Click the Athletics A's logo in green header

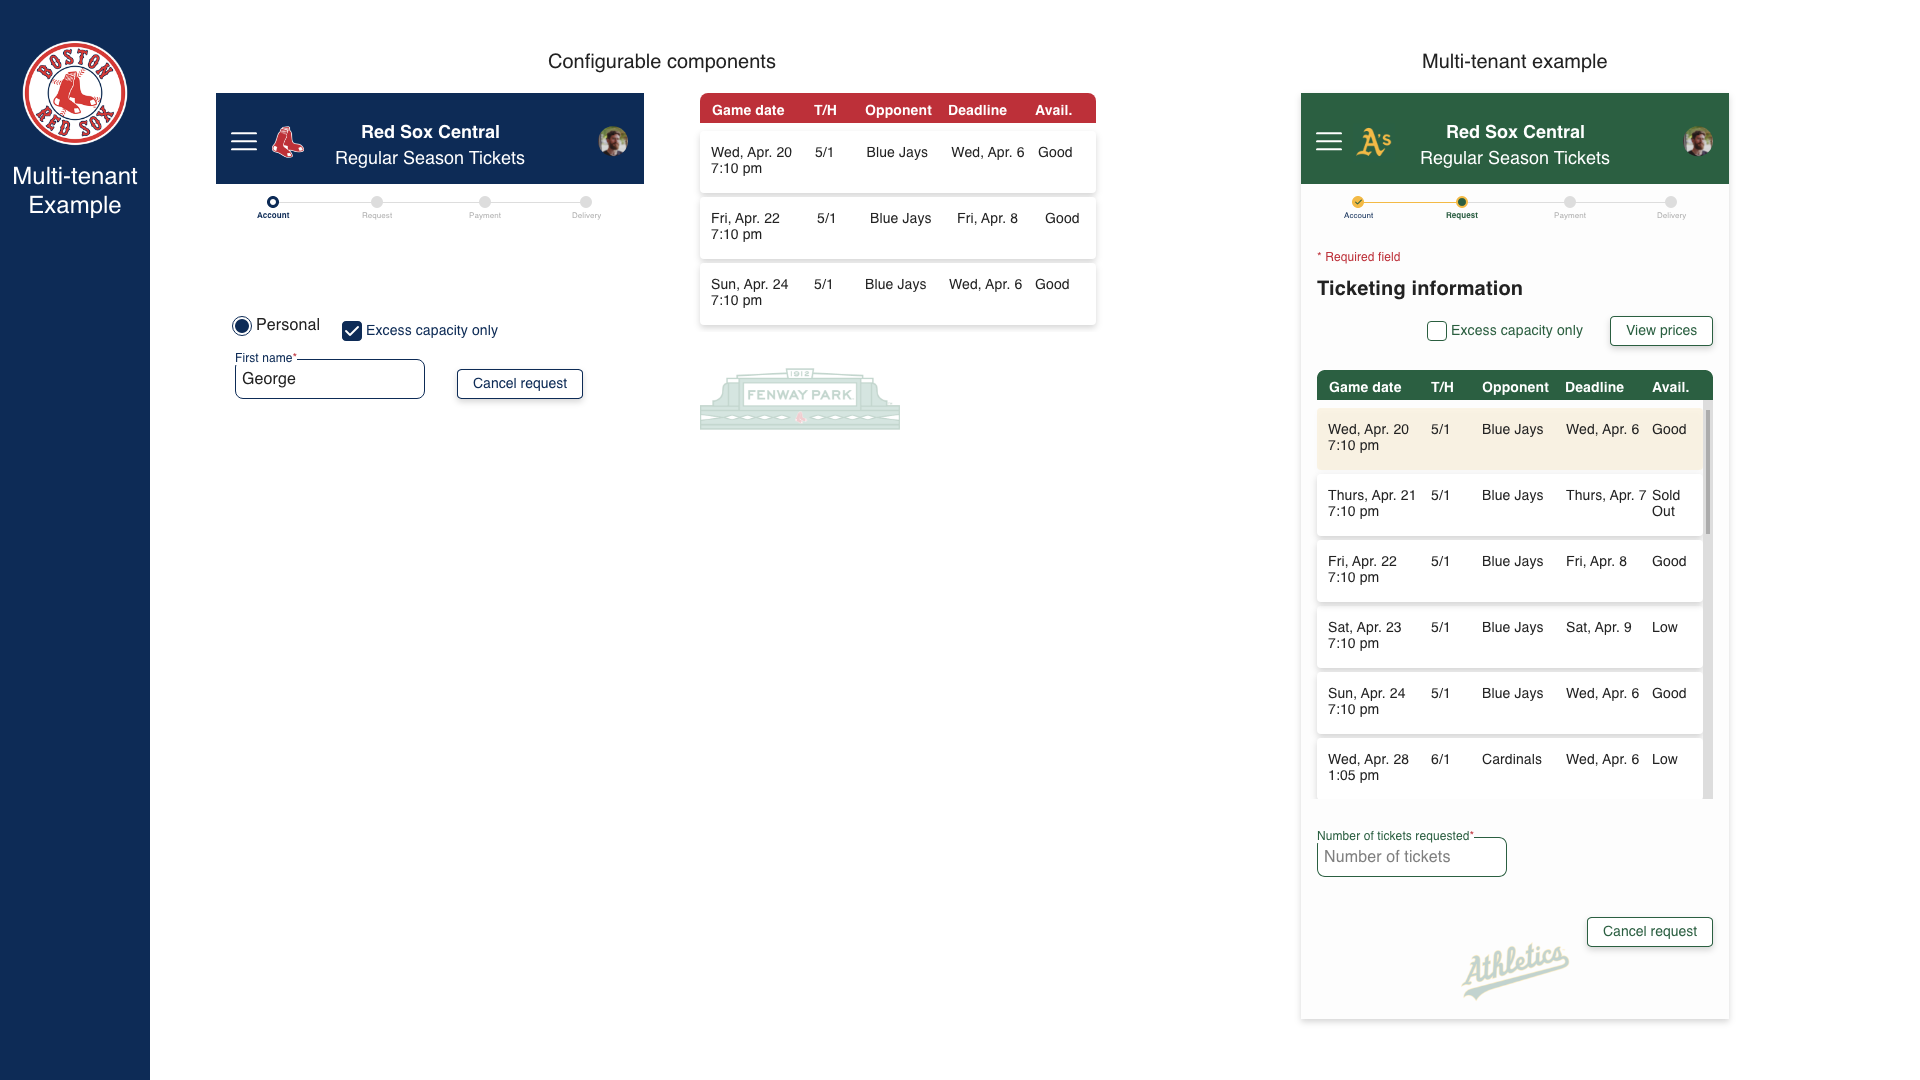click(x=1374, y=142)
